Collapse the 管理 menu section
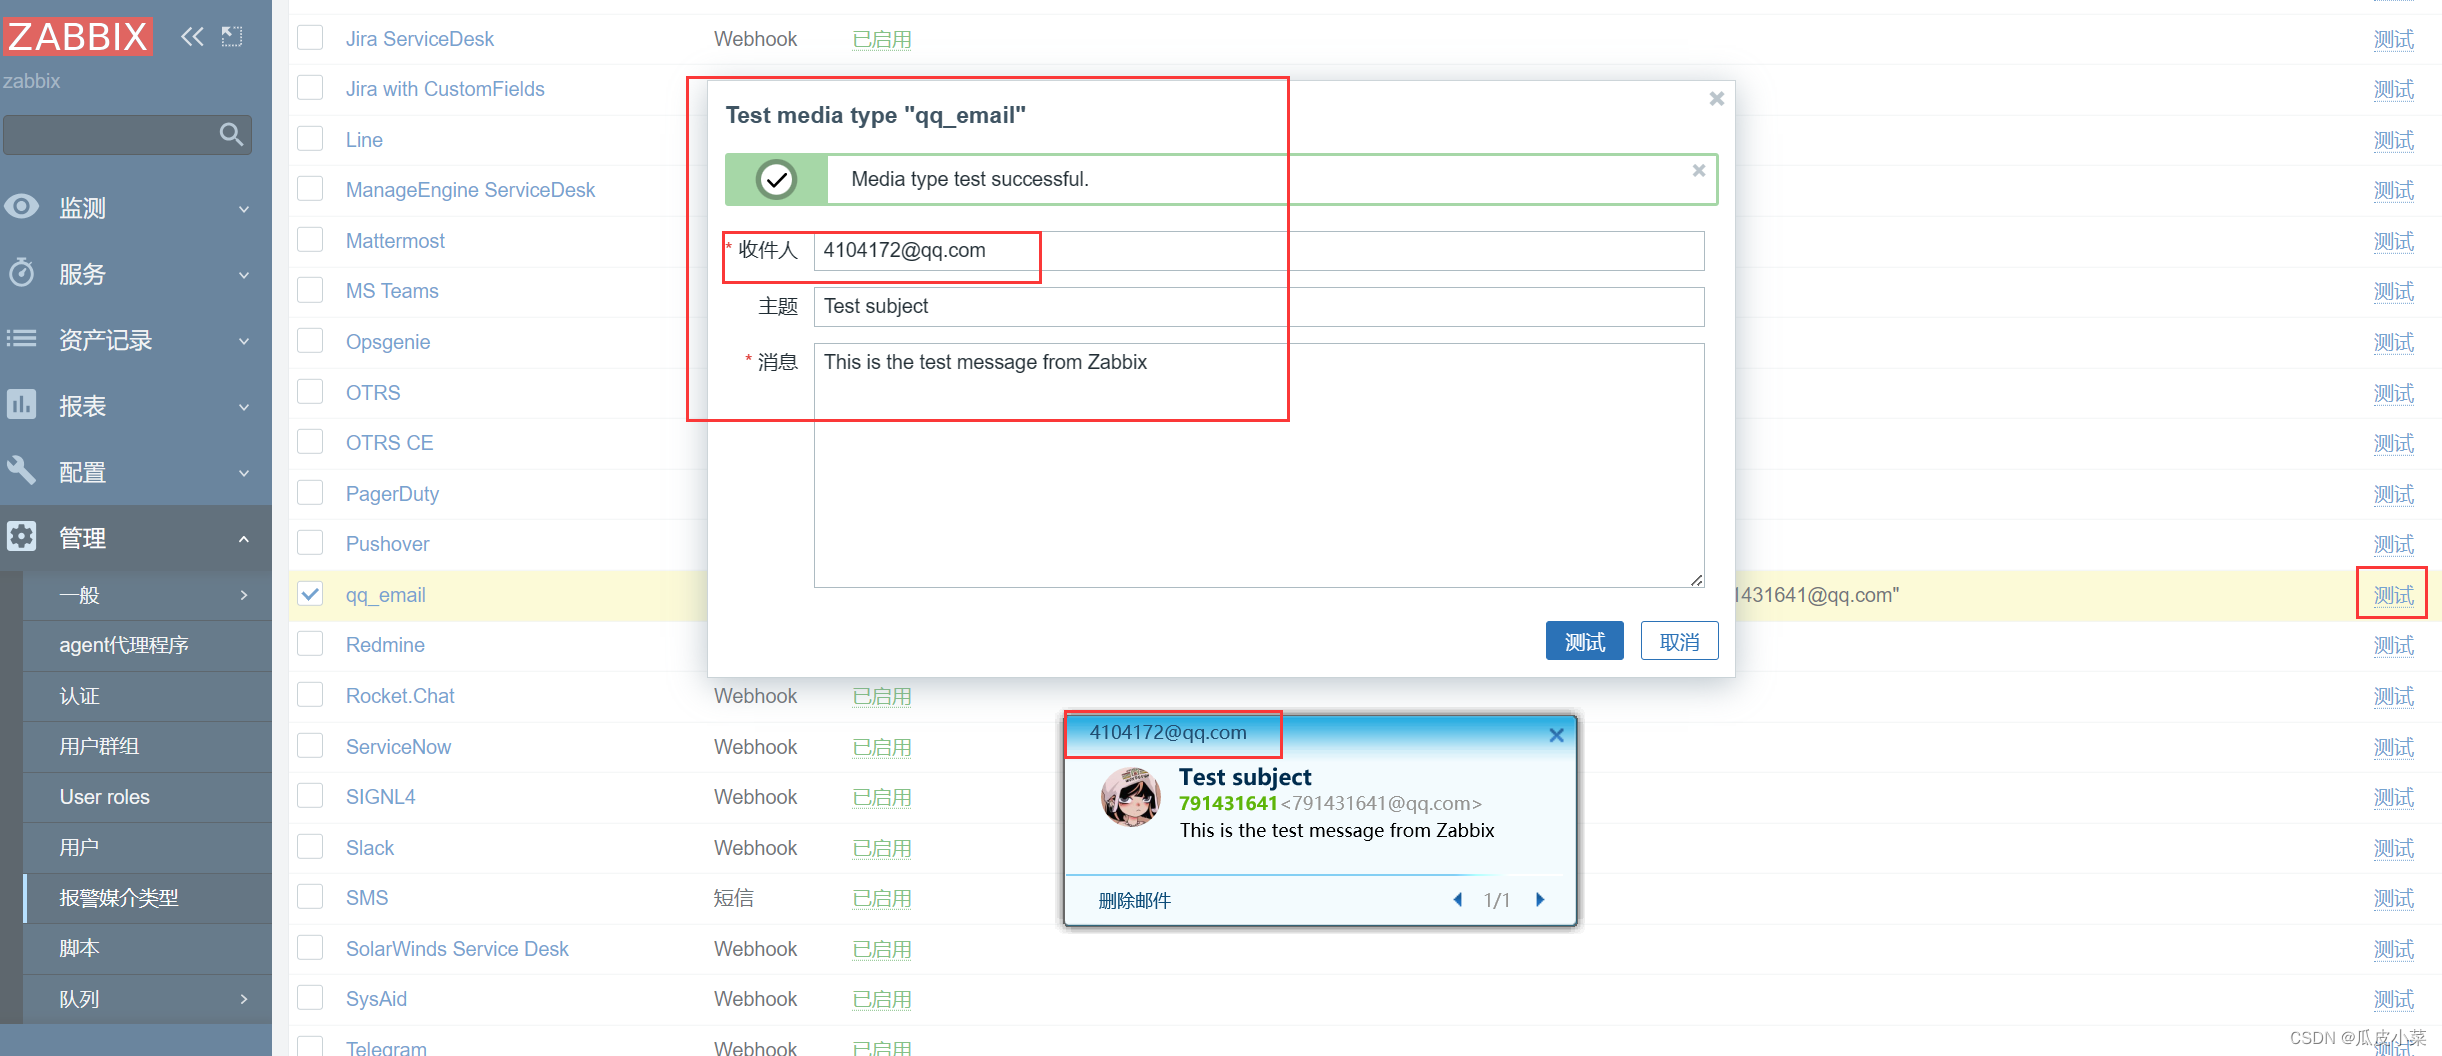The image size is (2442, 1056). [x=244, y=538]
